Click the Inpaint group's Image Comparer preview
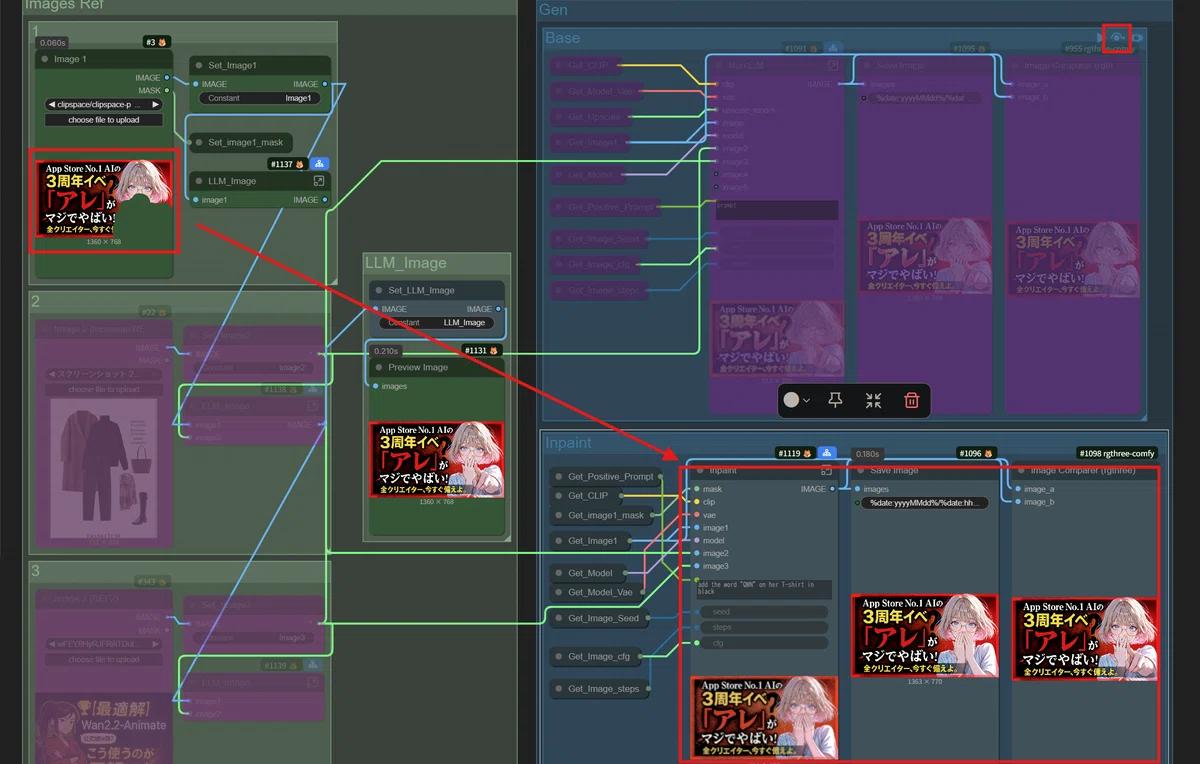This screenshot has width=1200, height=764. [1084, 639]
